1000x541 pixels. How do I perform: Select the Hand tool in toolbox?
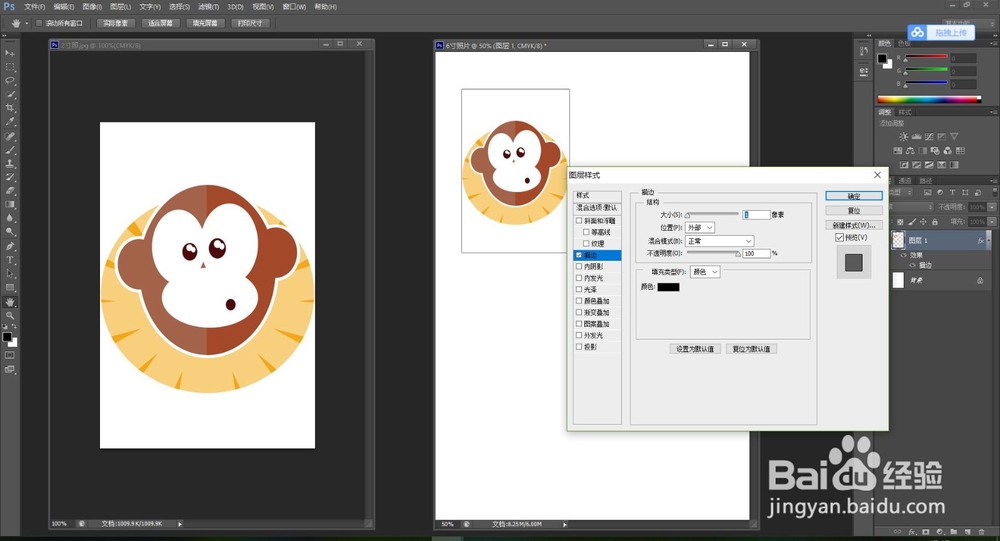10,302
